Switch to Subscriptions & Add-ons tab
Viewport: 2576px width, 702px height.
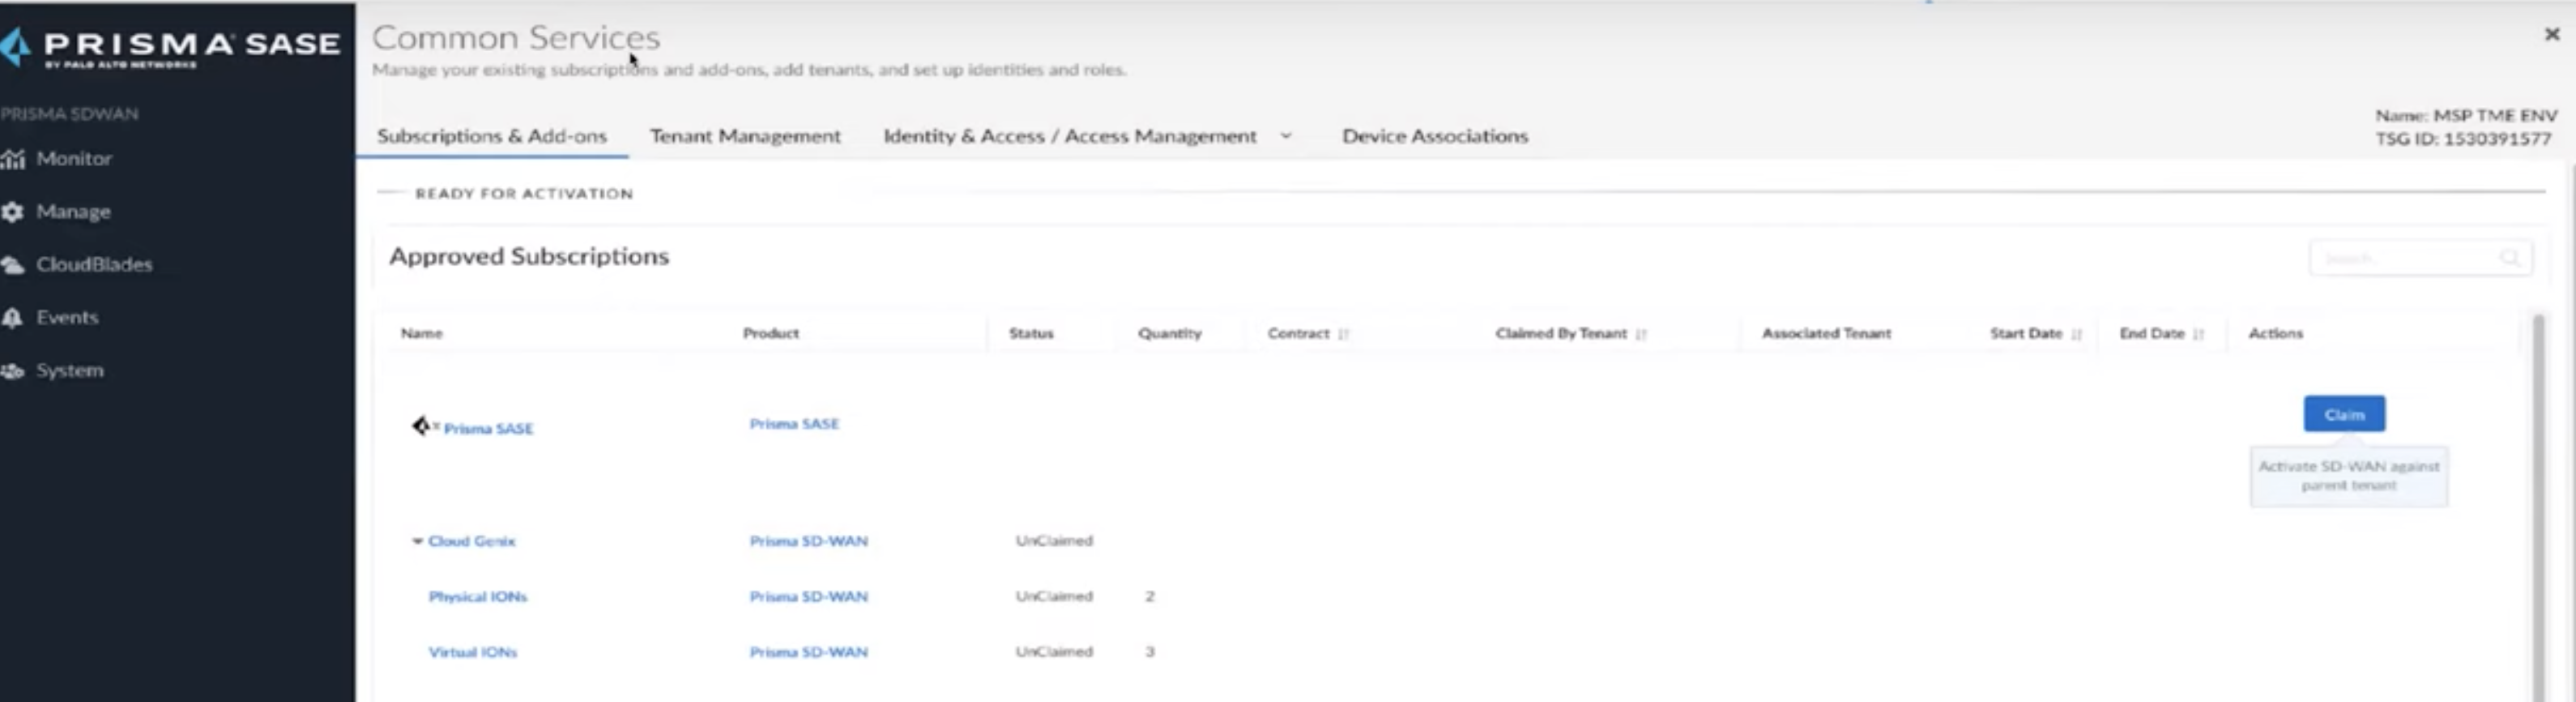492,136
